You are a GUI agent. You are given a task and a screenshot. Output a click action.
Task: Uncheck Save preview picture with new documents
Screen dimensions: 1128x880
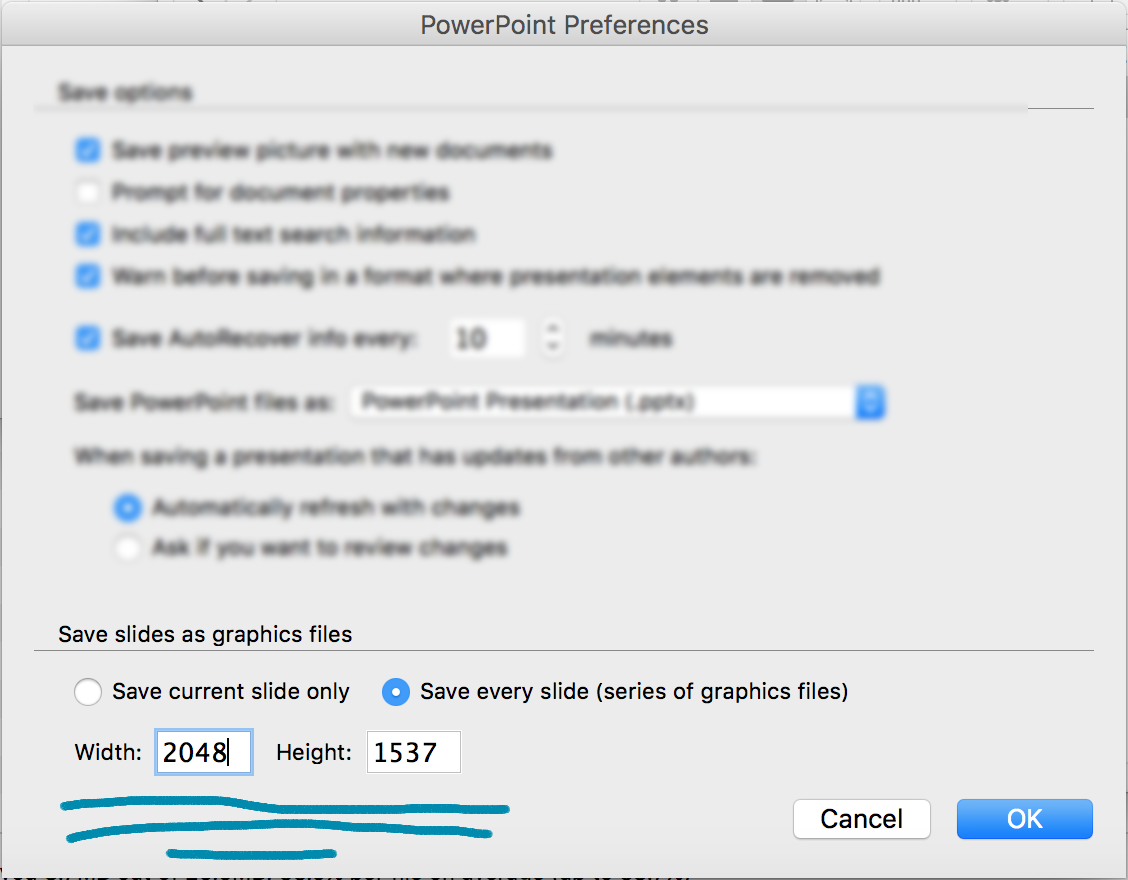point(88,151)
